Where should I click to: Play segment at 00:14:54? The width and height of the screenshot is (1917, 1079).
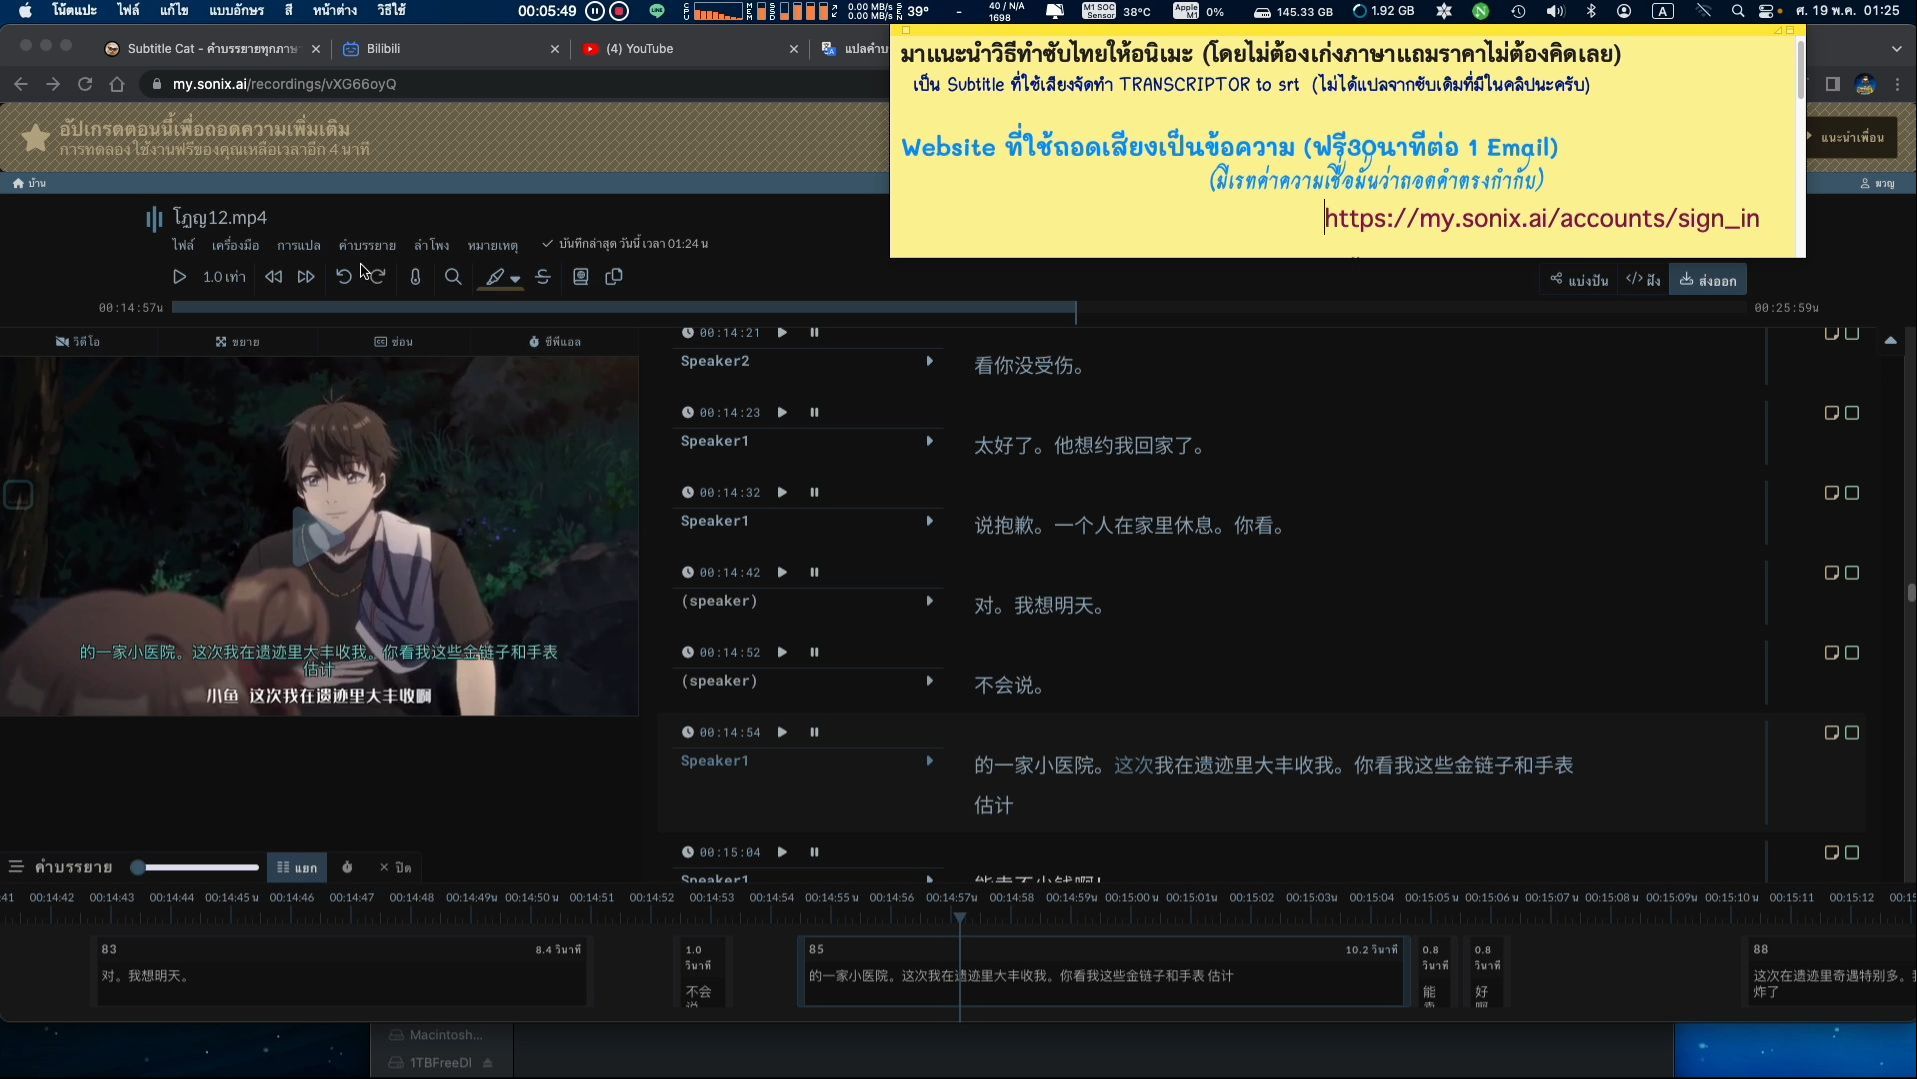click(782, 732)
